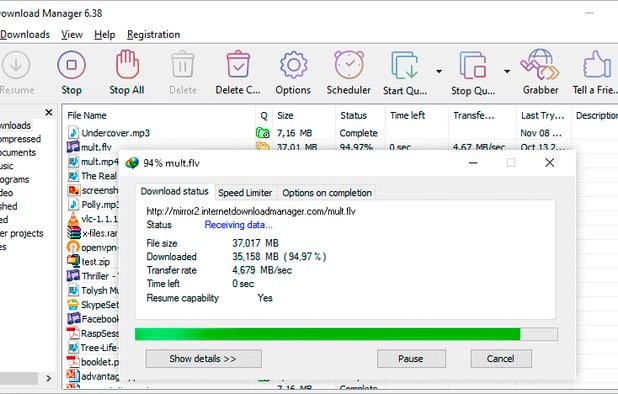Click the Stop toolbar icon
The height and width of the screenshot is (394, 618).
pos(71,65)
